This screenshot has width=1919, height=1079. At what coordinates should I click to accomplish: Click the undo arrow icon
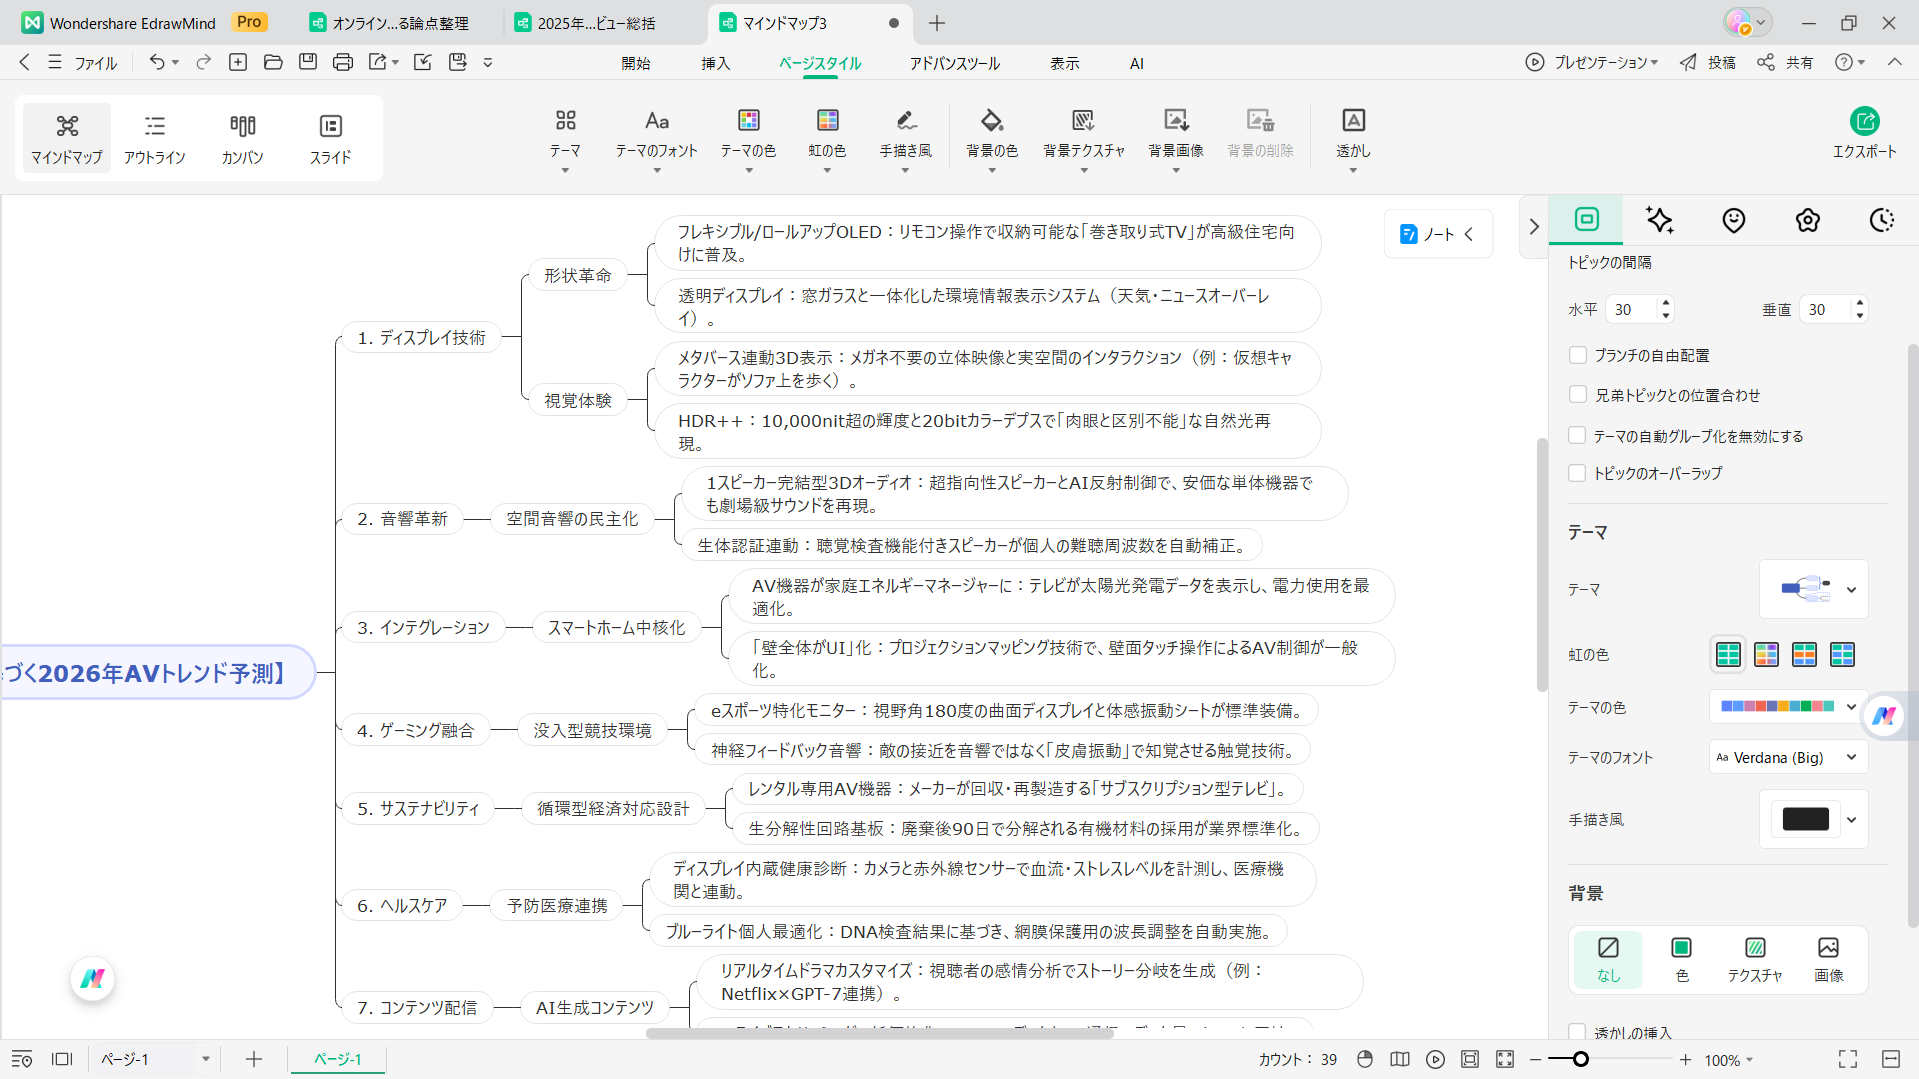pos(156,62)
